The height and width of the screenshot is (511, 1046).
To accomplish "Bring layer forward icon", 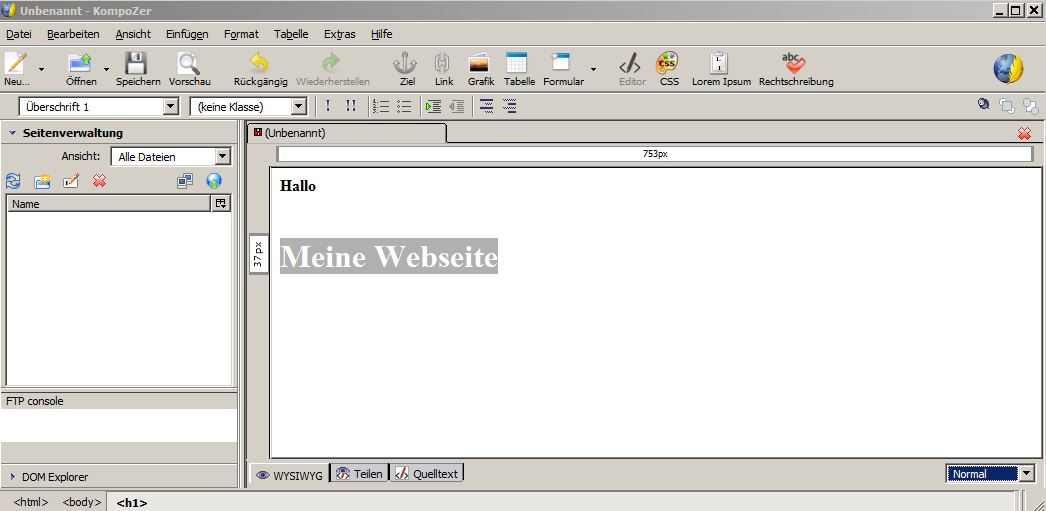I will click(x=1007, y=105).
